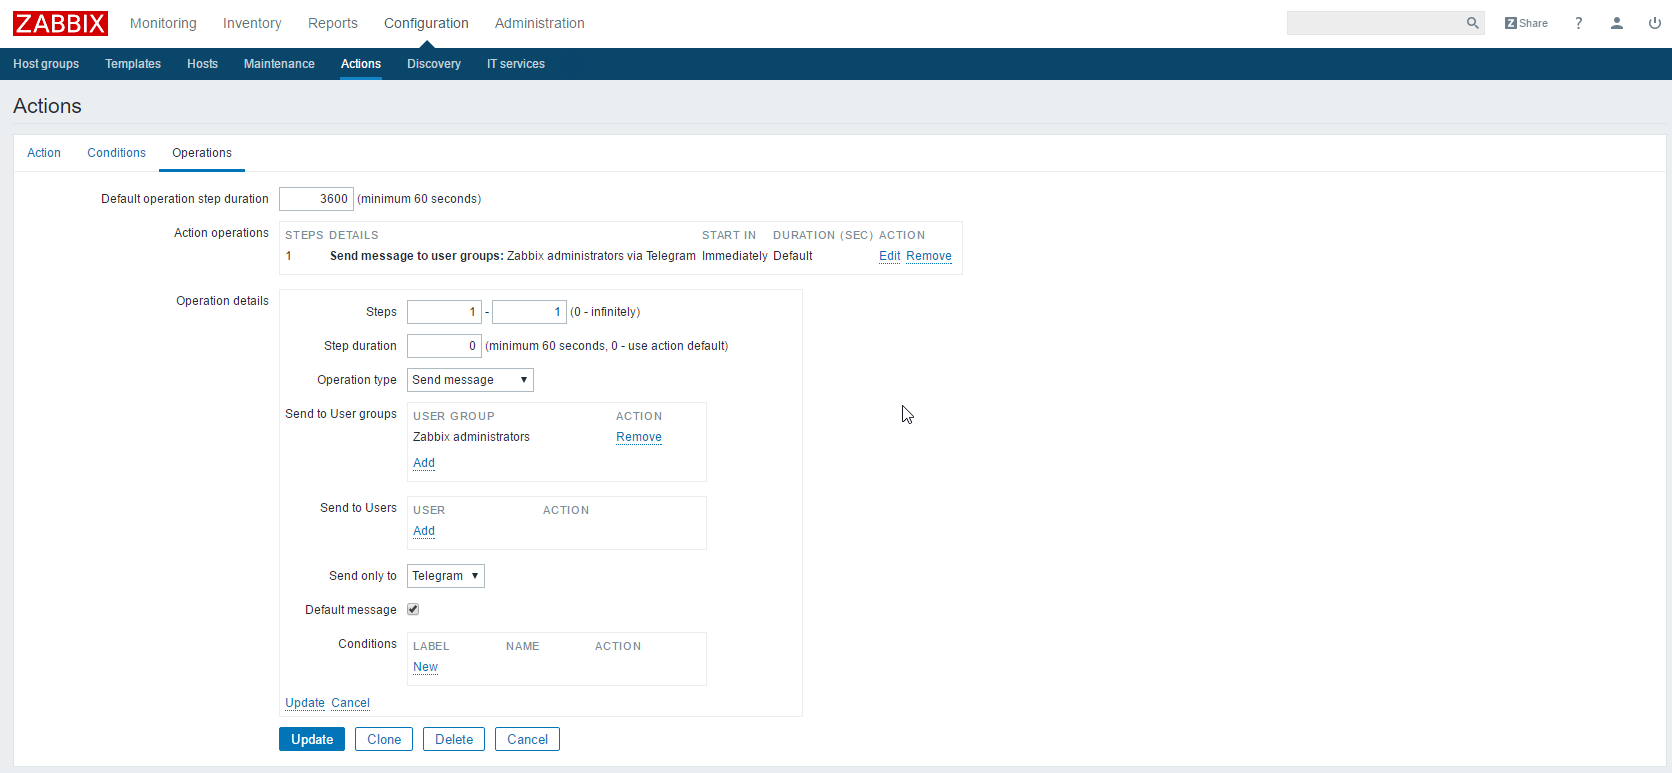Click the sign out power icon
Viewport: 1672px width, 773px height.
1654,23
